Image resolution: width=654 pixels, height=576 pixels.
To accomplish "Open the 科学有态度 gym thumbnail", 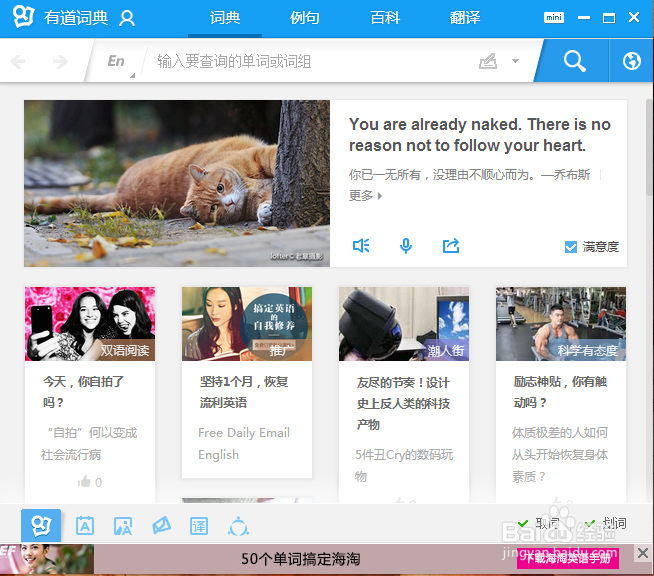I will click(x=561, y=324).
